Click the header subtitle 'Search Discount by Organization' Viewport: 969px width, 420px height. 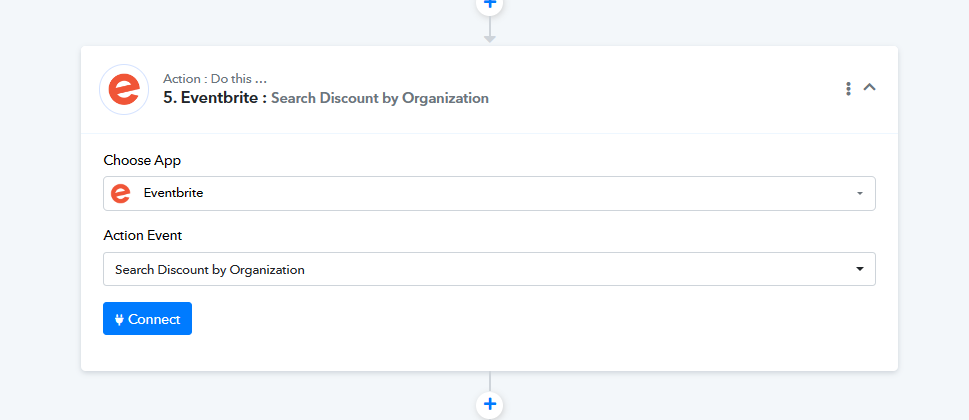coord(380,98)
